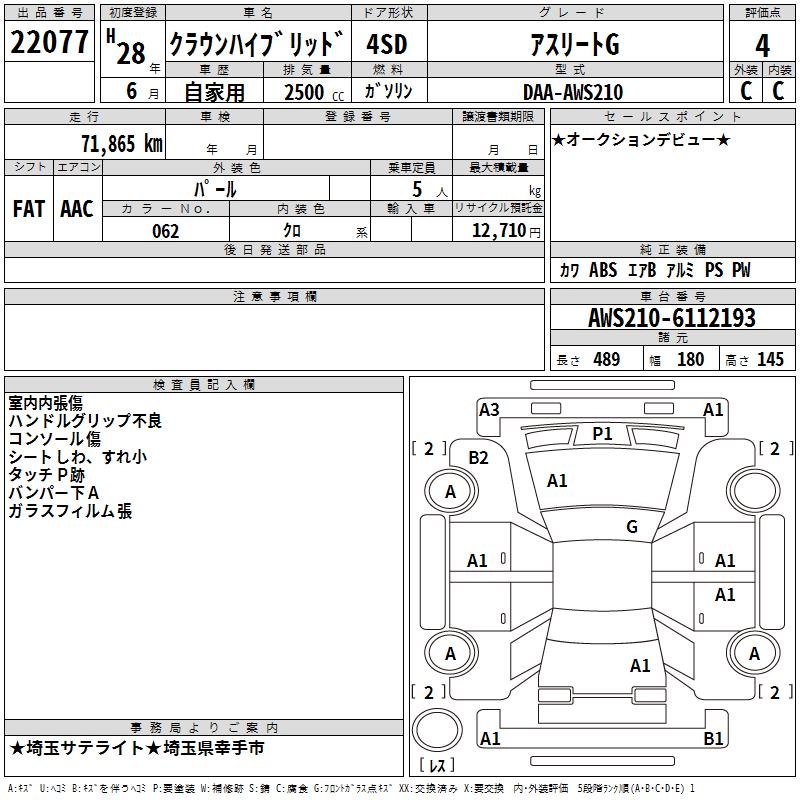Click the chassis number AWS210-6112193
Screen dimensions: 800x800
pos(671,318)
